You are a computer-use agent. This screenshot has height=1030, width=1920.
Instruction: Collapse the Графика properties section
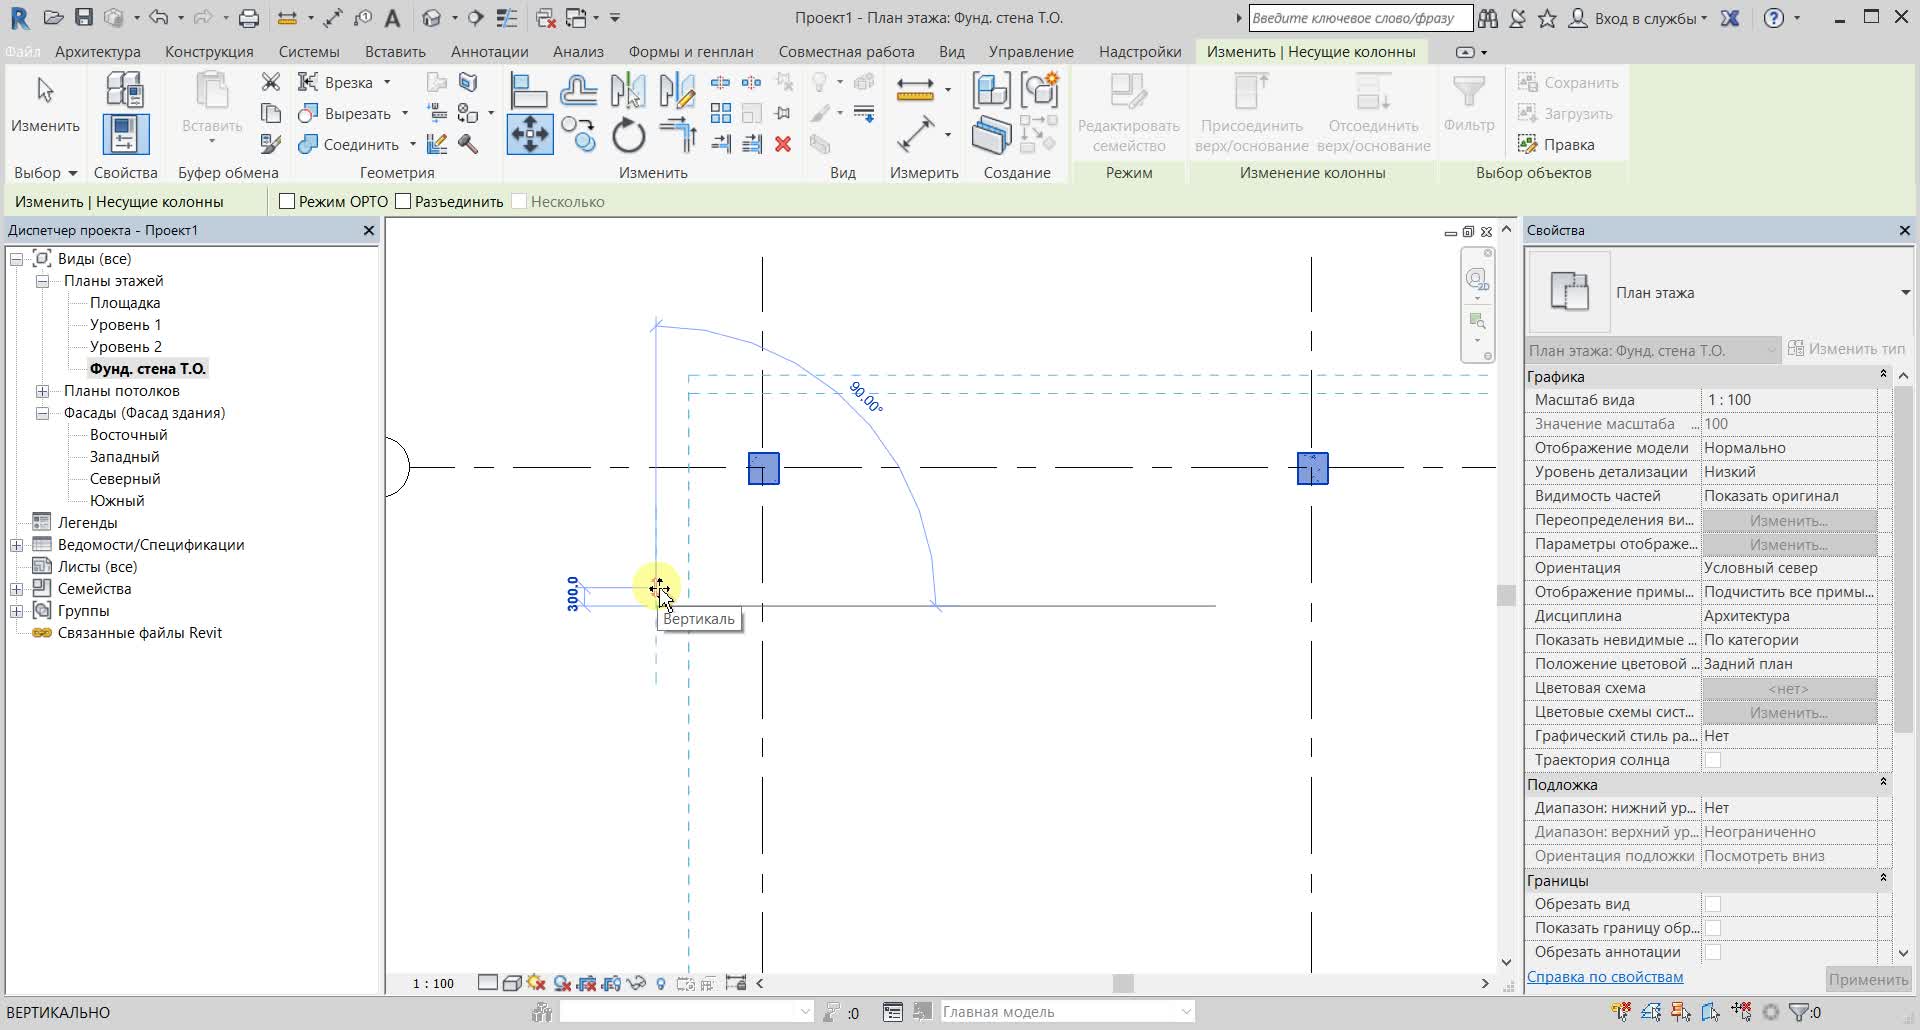click(1883, 376)
